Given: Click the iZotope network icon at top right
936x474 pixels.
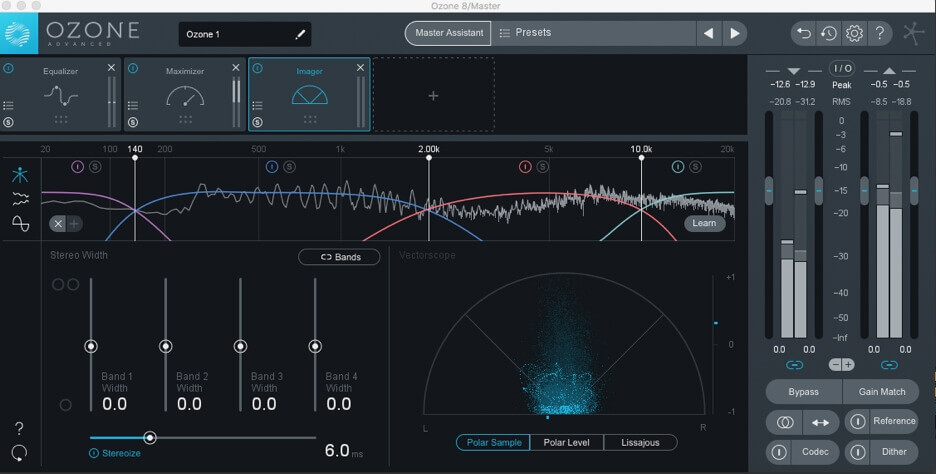Looking at the screenshot, I should click(913, 33).
